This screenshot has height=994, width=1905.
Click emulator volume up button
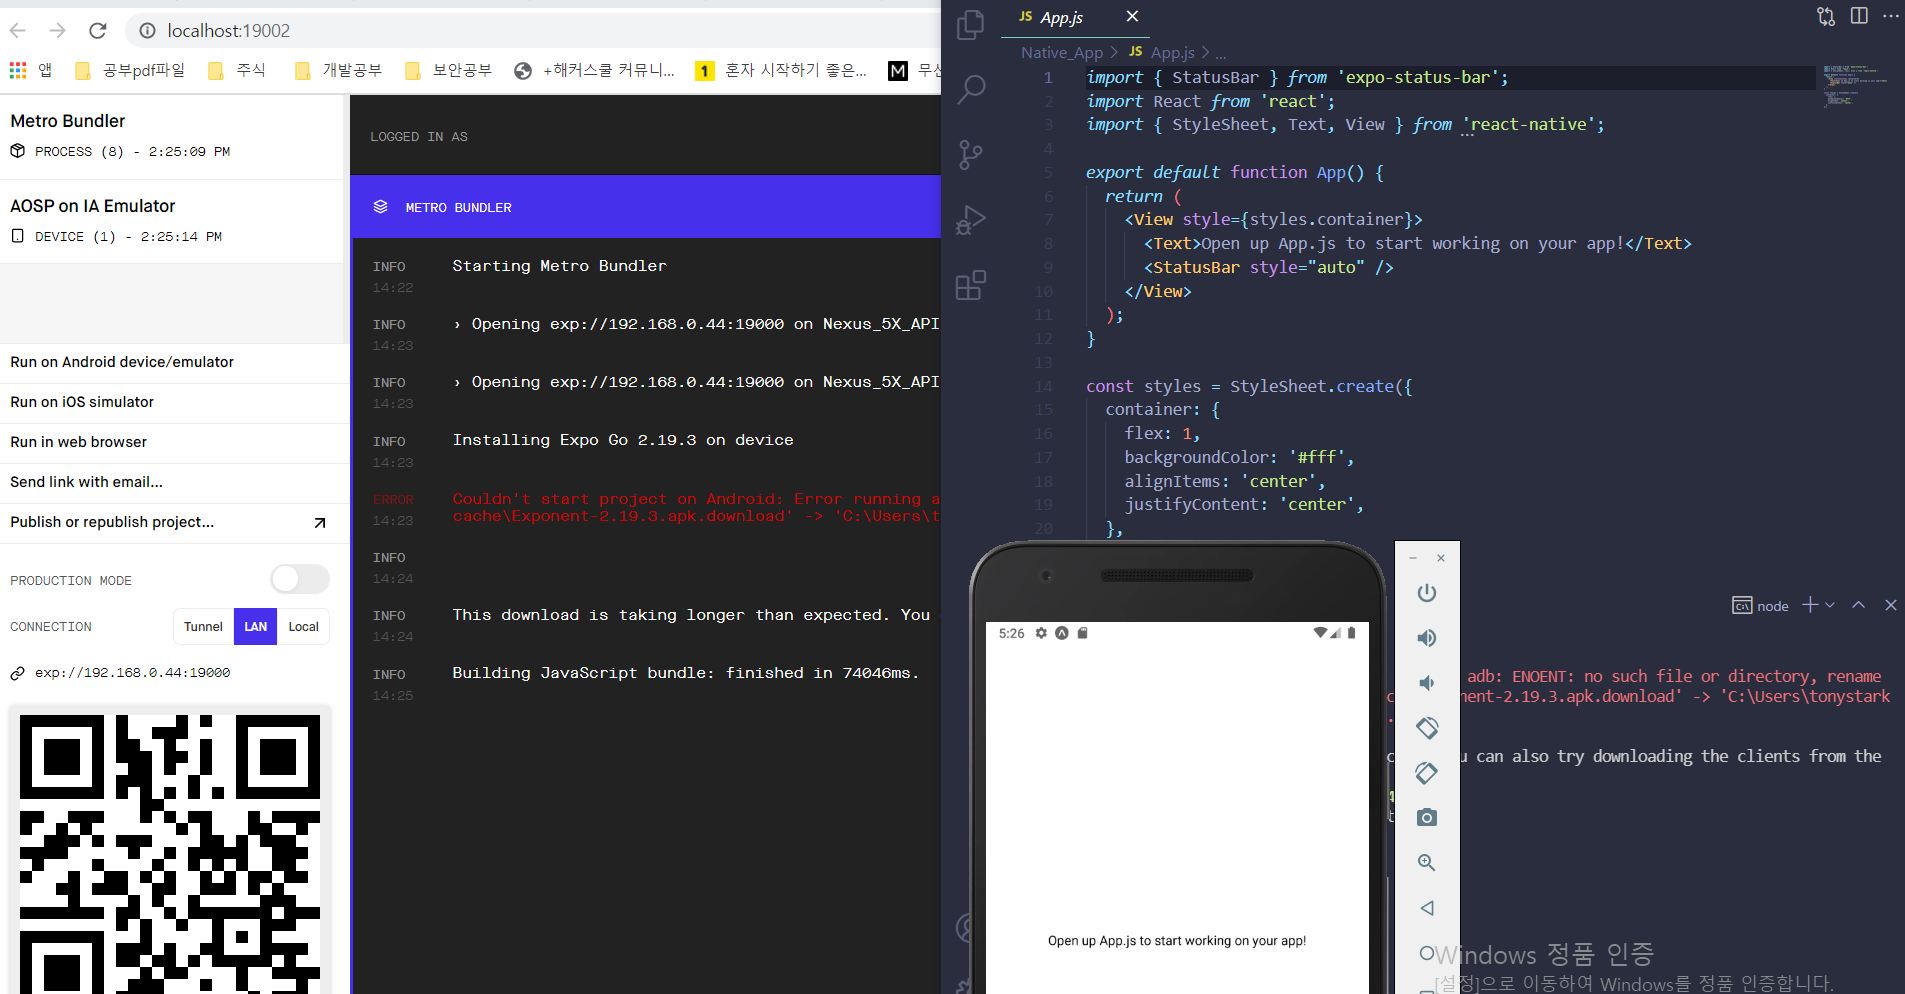pos(1427,638)
